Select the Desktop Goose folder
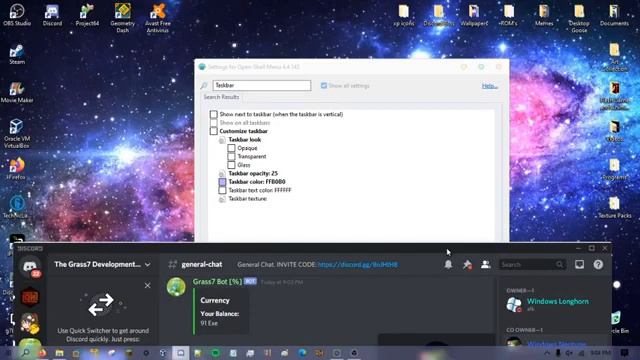 tap(579, 18)
